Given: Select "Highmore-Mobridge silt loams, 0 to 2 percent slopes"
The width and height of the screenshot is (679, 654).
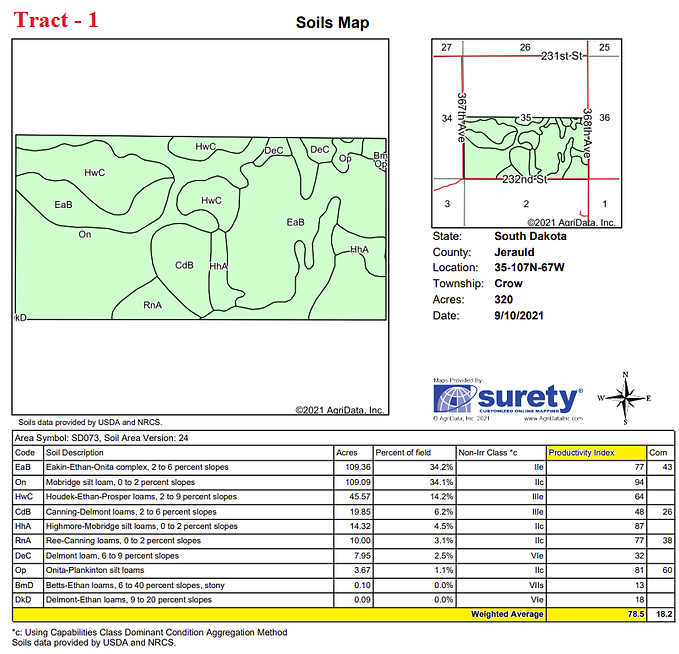Looking at the screenshot, I should (142, 526).
